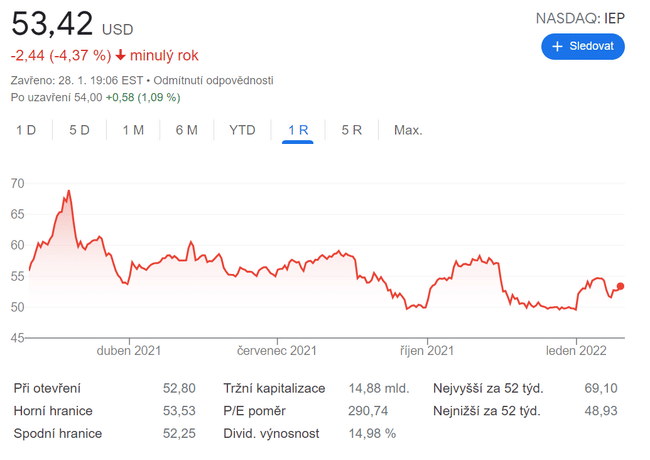Switch chart to 5 R range
Viewport: 650px width, 460px height.
point(351,130)
